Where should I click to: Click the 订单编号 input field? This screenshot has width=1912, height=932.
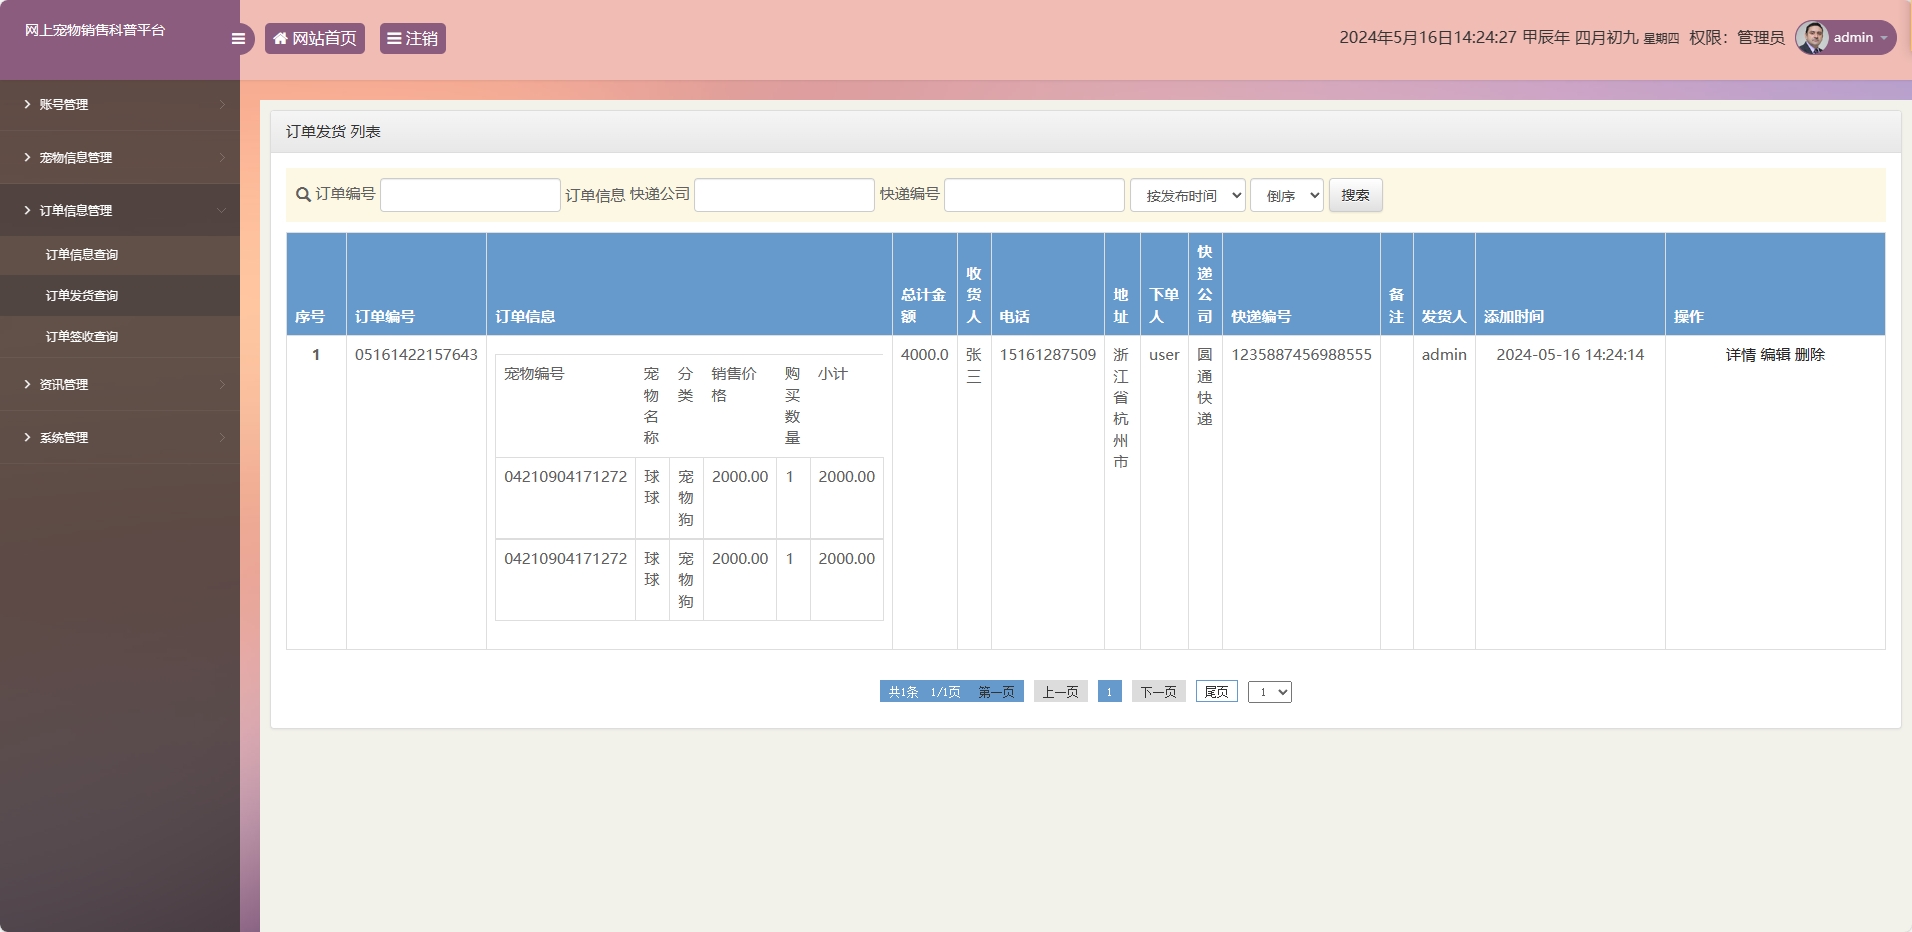click(x=470, y=195)
